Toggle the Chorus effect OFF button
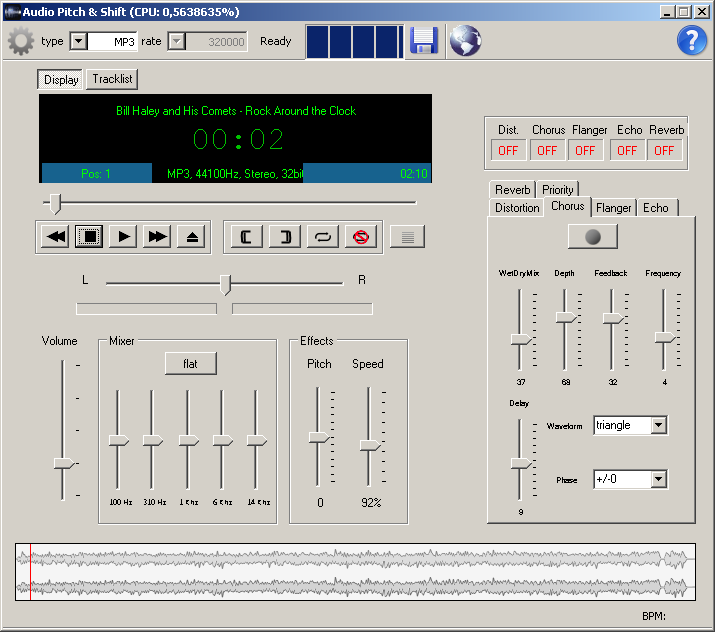 tap(547, 150)
